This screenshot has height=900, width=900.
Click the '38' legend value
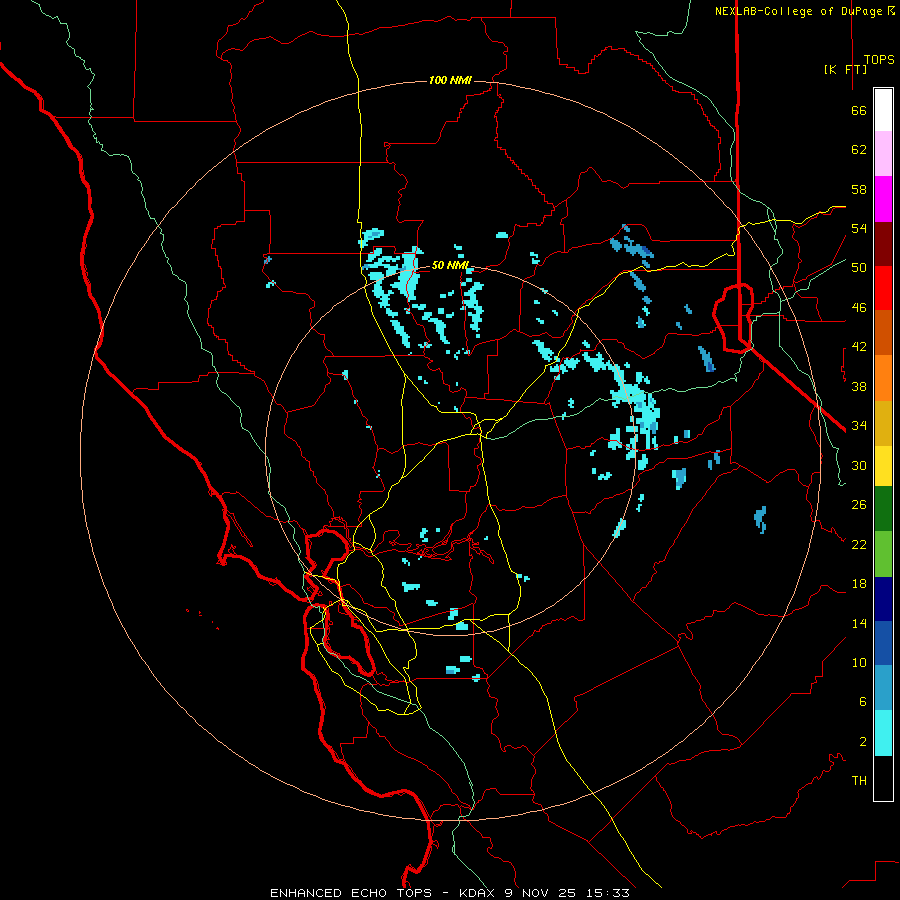pos(859,386)
